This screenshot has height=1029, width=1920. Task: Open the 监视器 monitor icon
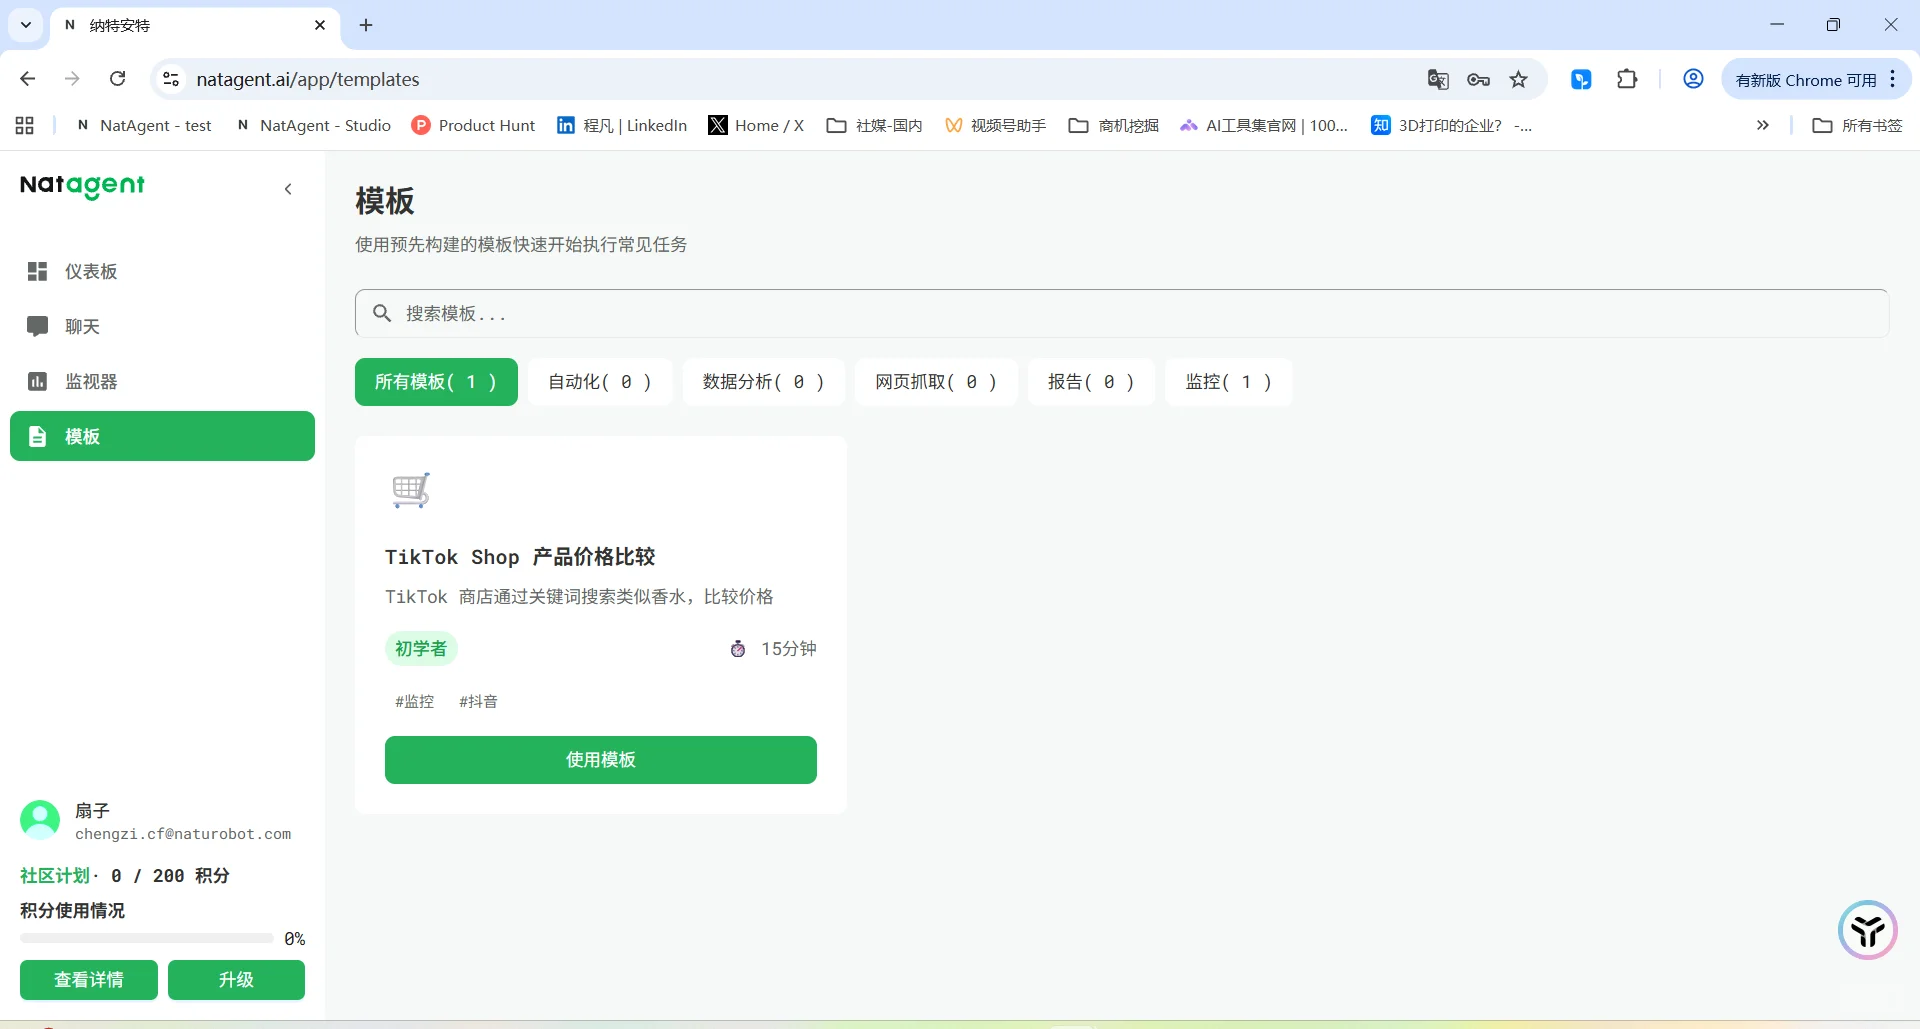38,381
